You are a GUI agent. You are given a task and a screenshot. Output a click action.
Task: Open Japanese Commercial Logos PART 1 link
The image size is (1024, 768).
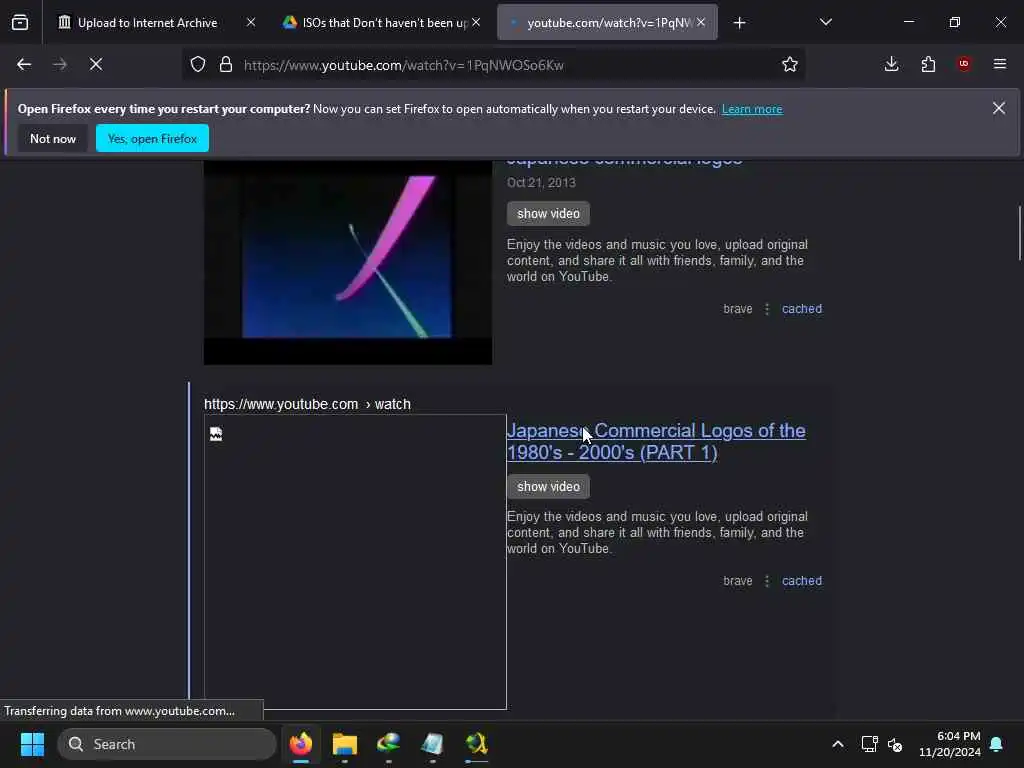(656, 441)
